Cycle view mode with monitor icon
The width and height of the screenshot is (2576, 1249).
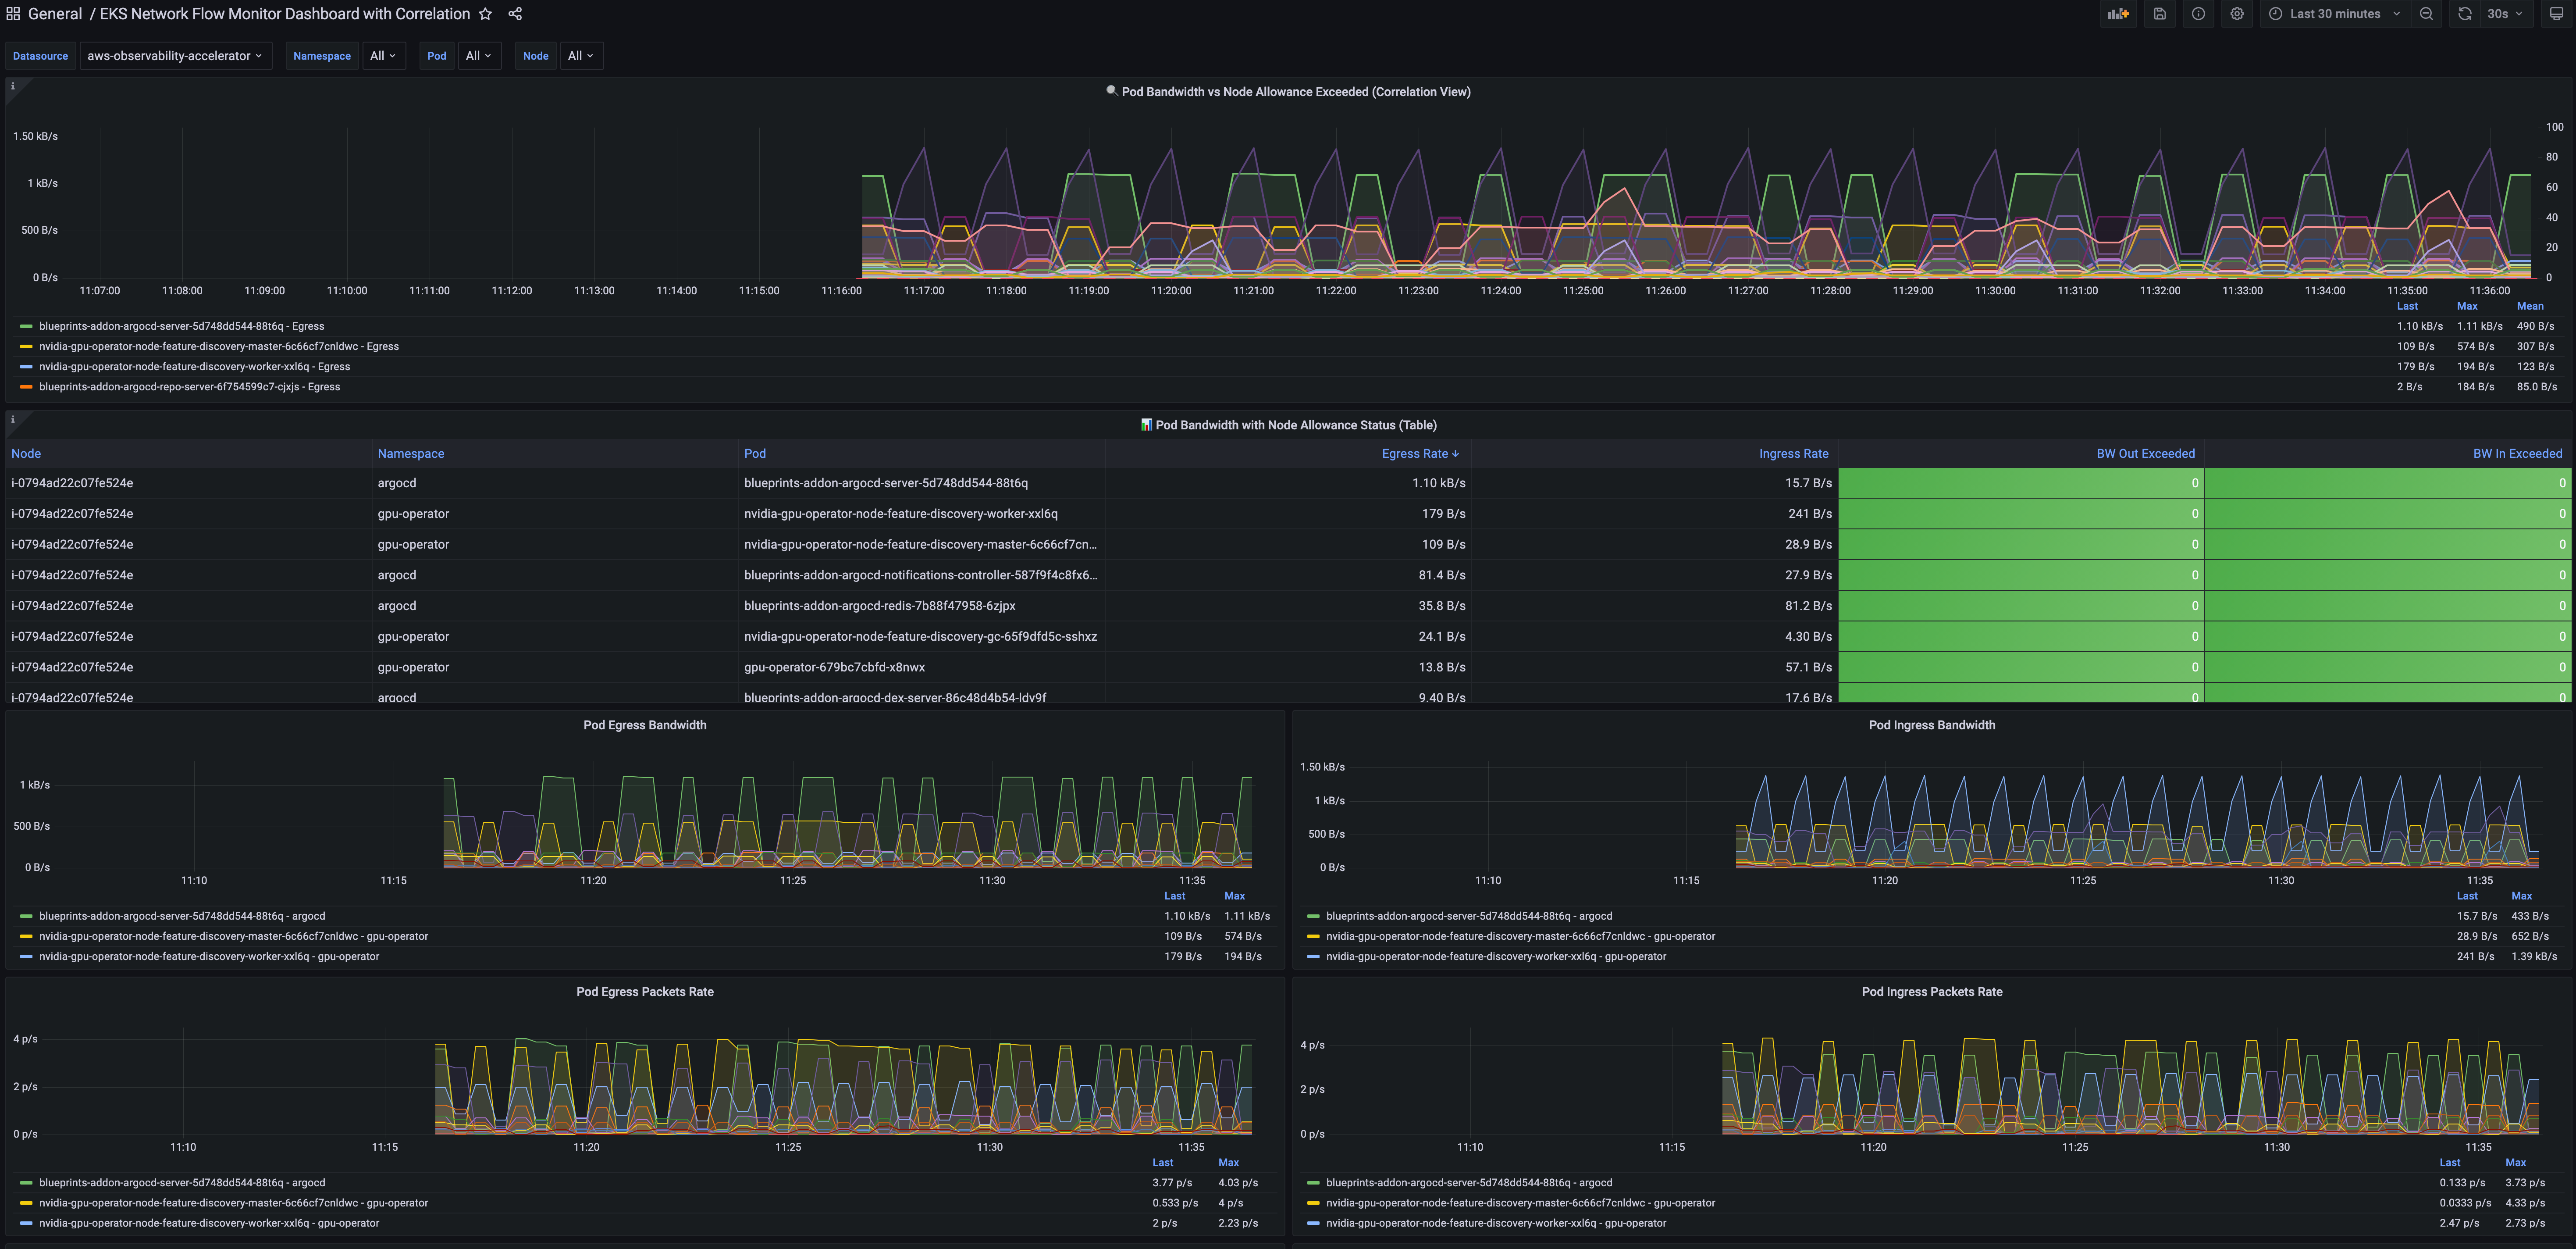click(x=2556, y=14)
